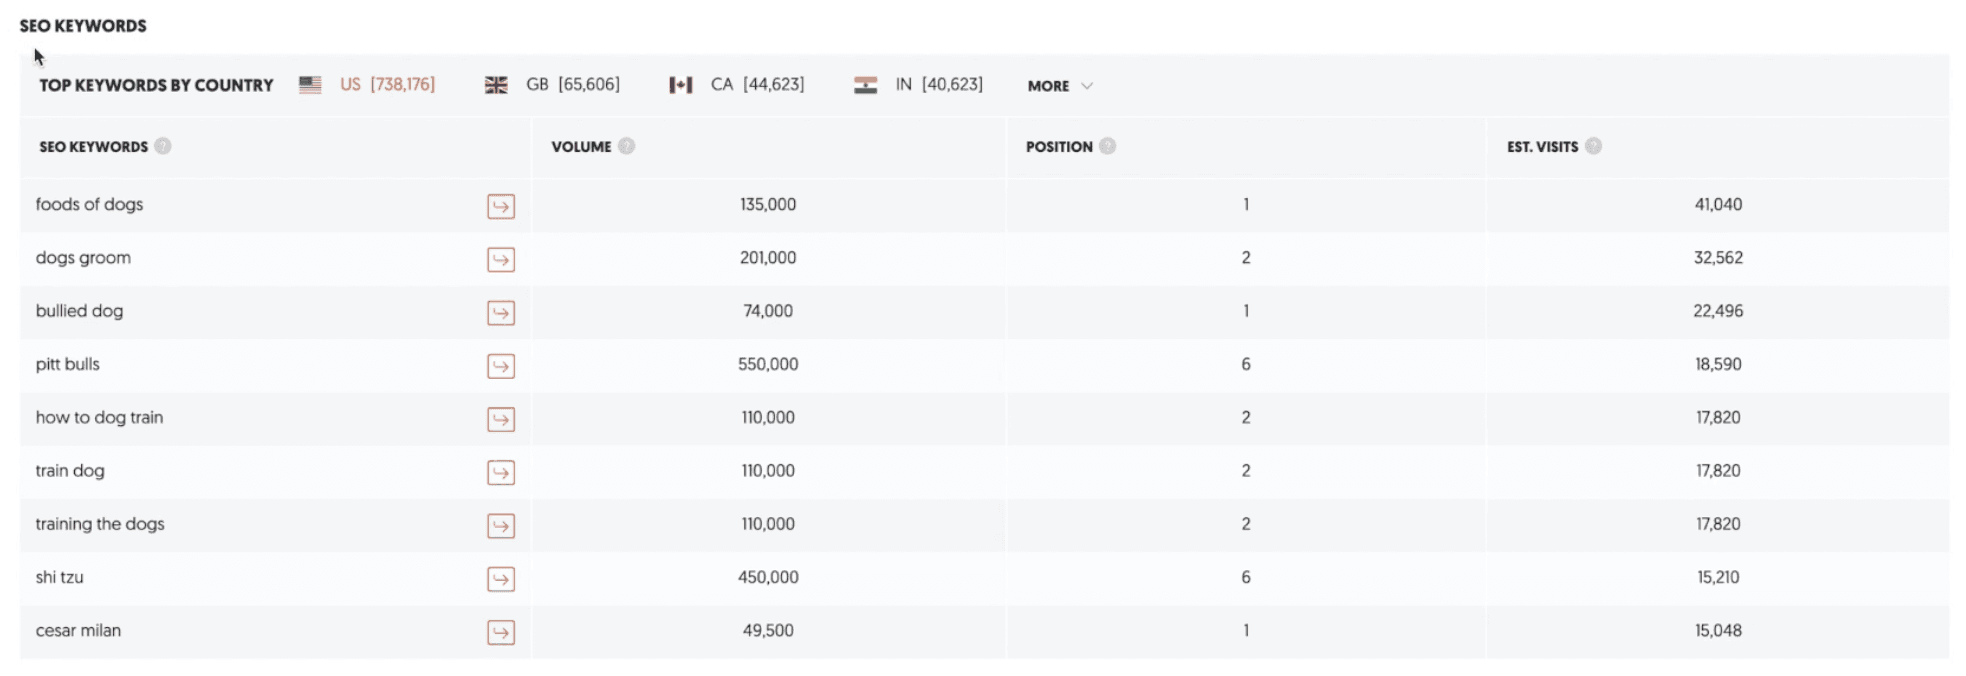The height and width of the screenshot is (676, 1966).
Task: Open the 'foods of dogs' keyword arrow icon
Action: (500, 206)
